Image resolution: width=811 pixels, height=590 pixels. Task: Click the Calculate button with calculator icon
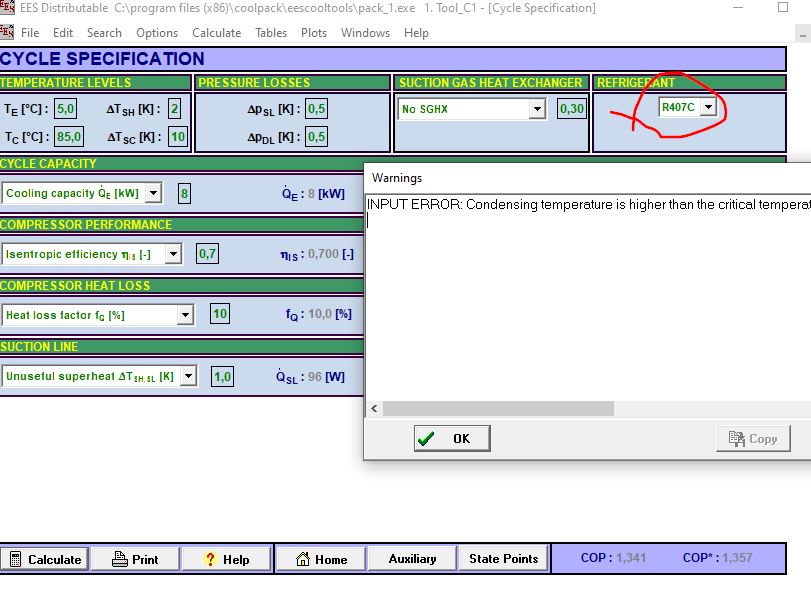point(44,559)
